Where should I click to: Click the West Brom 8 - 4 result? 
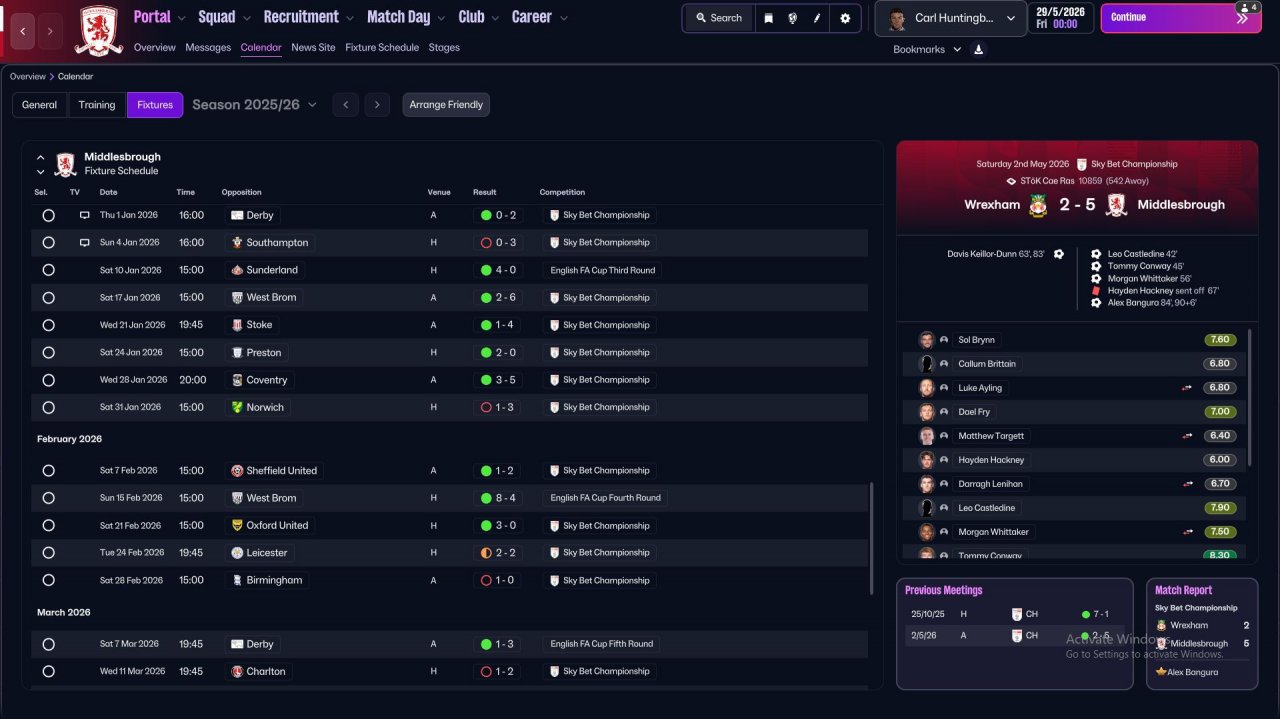[499, 498]
